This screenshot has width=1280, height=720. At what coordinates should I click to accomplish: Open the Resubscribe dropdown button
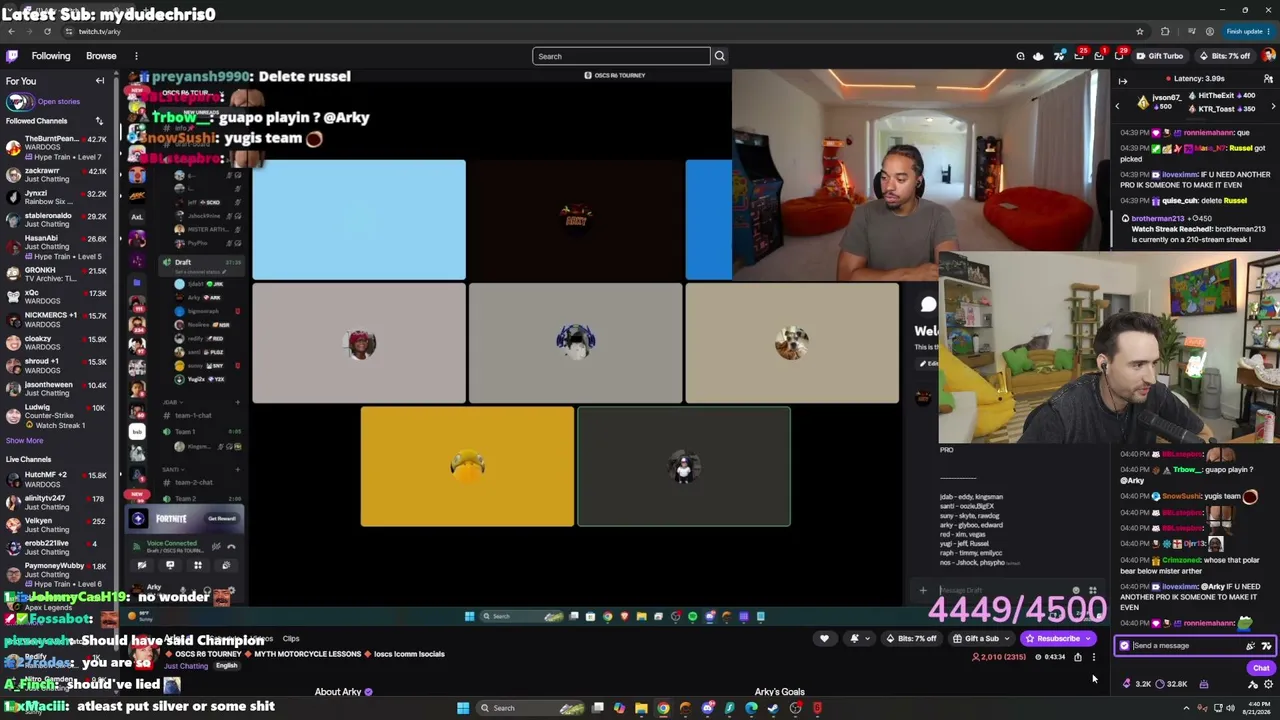click(x=1058, y=638)
